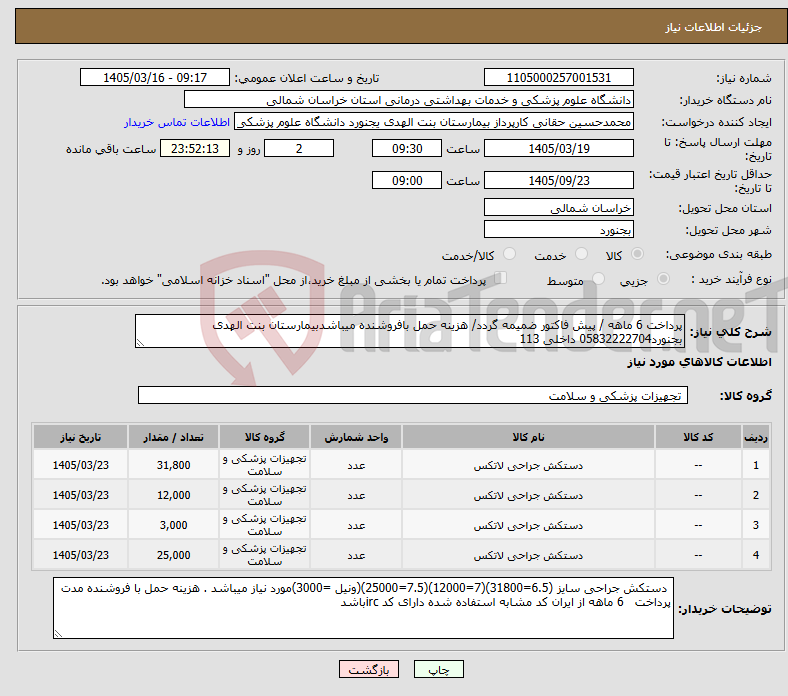Click the اطلاعات کالاهای مورد نیاز heading
The height and width of the screenshot is (696, 788).
pos(699,362)
